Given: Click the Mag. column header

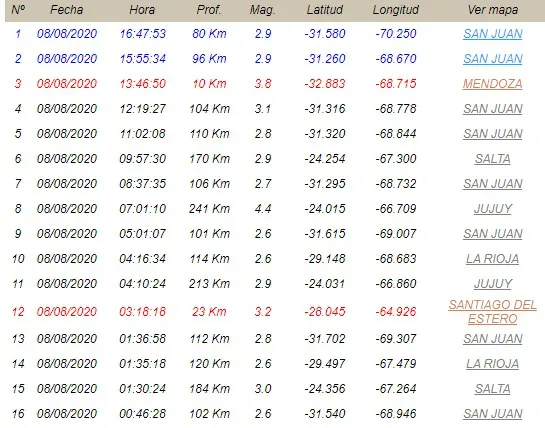Looking at the screenshot, I should (x=262, y=10).
